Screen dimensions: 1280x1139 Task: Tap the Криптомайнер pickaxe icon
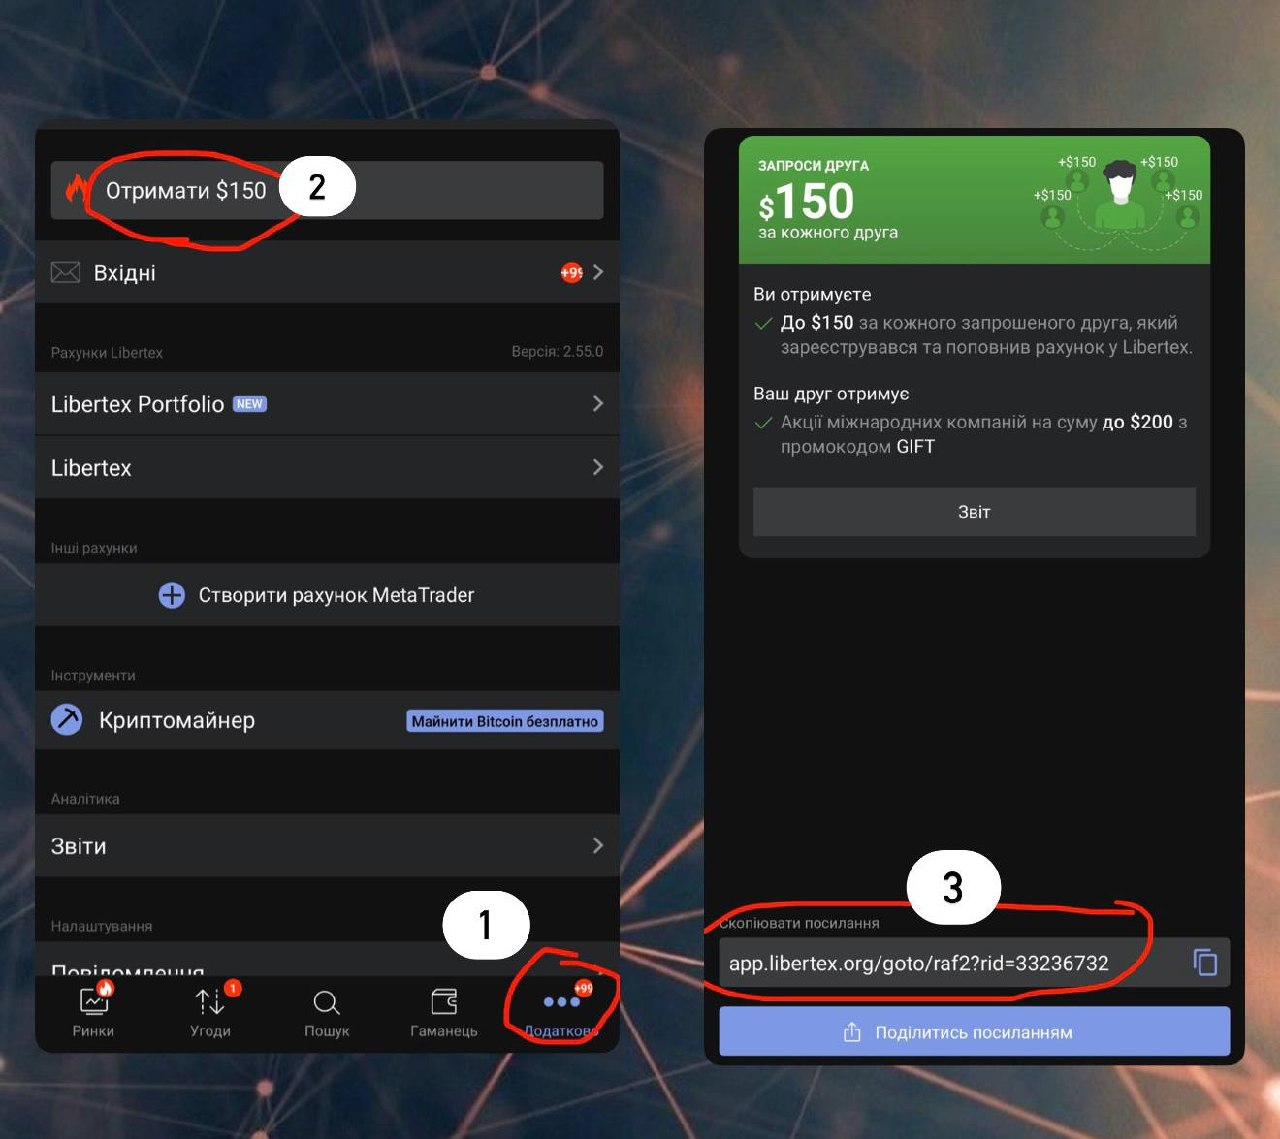tap(67, 719)
